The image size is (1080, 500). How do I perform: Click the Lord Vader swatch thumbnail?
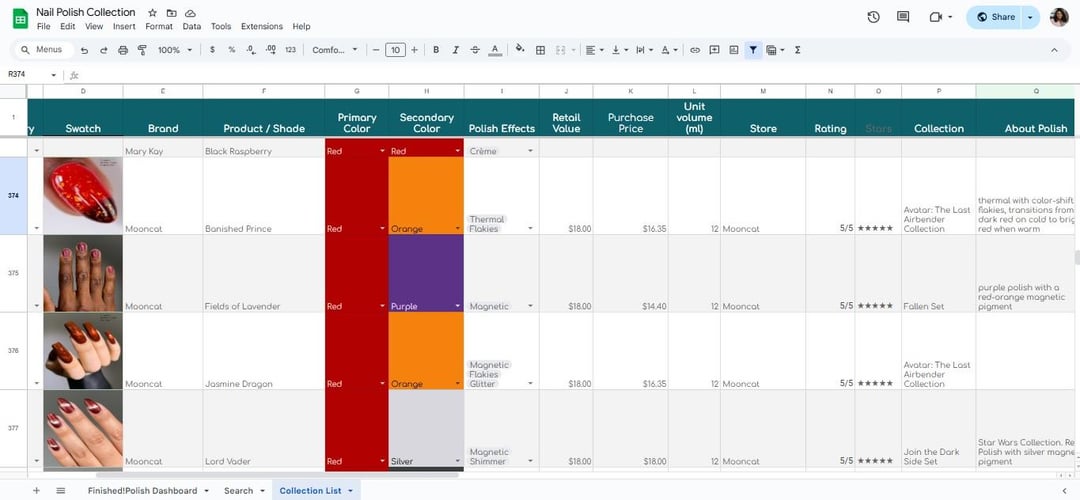point(83,429)
